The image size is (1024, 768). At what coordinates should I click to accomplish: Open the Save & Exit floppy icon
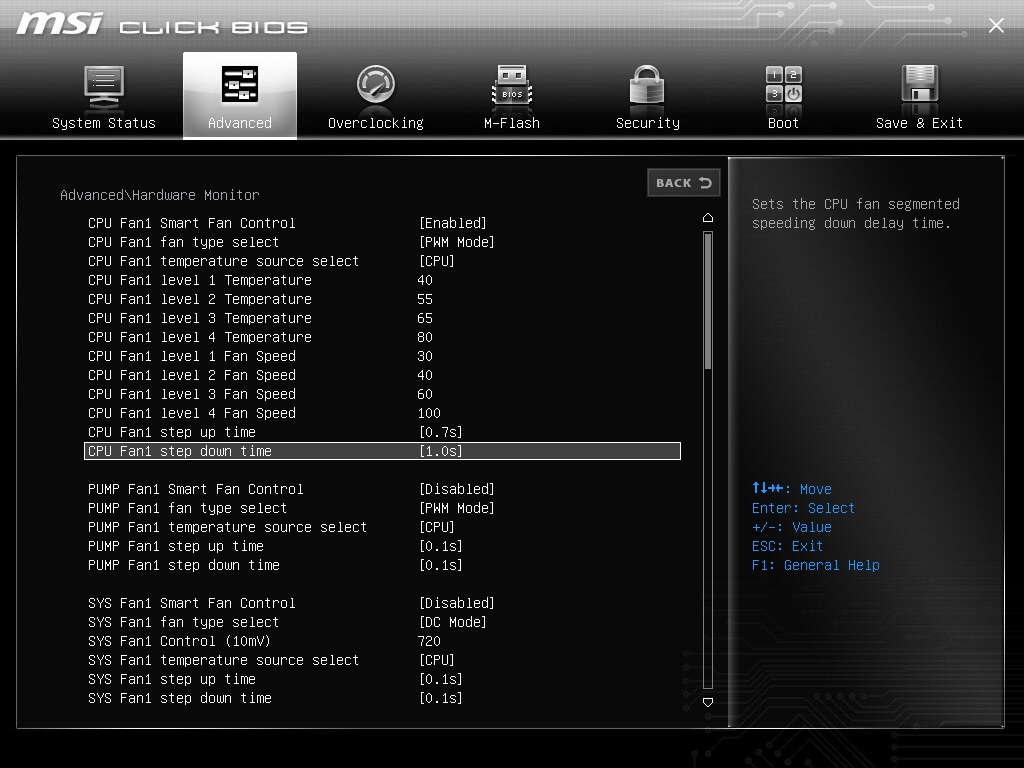(x=920, y=84)
